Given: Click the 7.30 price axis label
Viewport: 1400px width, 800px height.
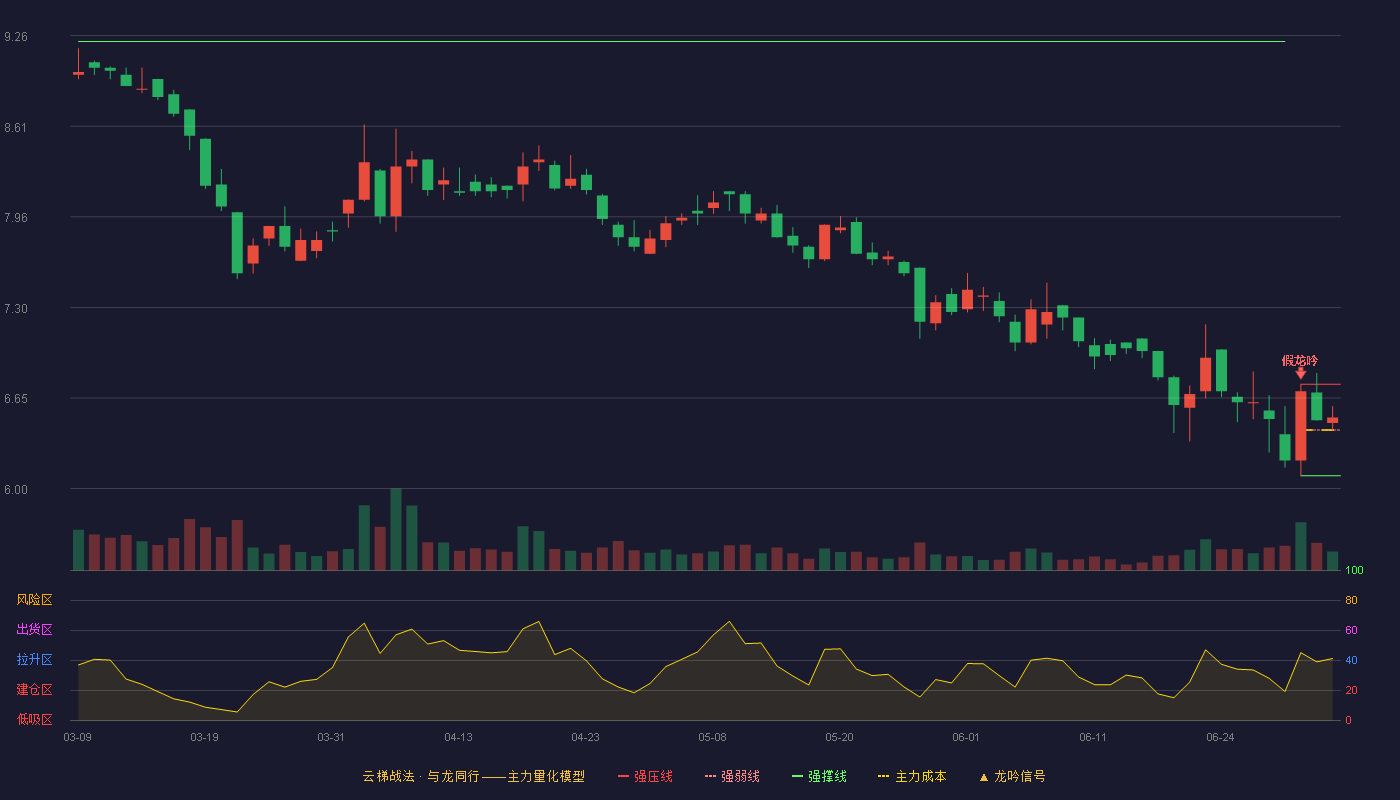Looking at the screenshot, I should (16, 308).
